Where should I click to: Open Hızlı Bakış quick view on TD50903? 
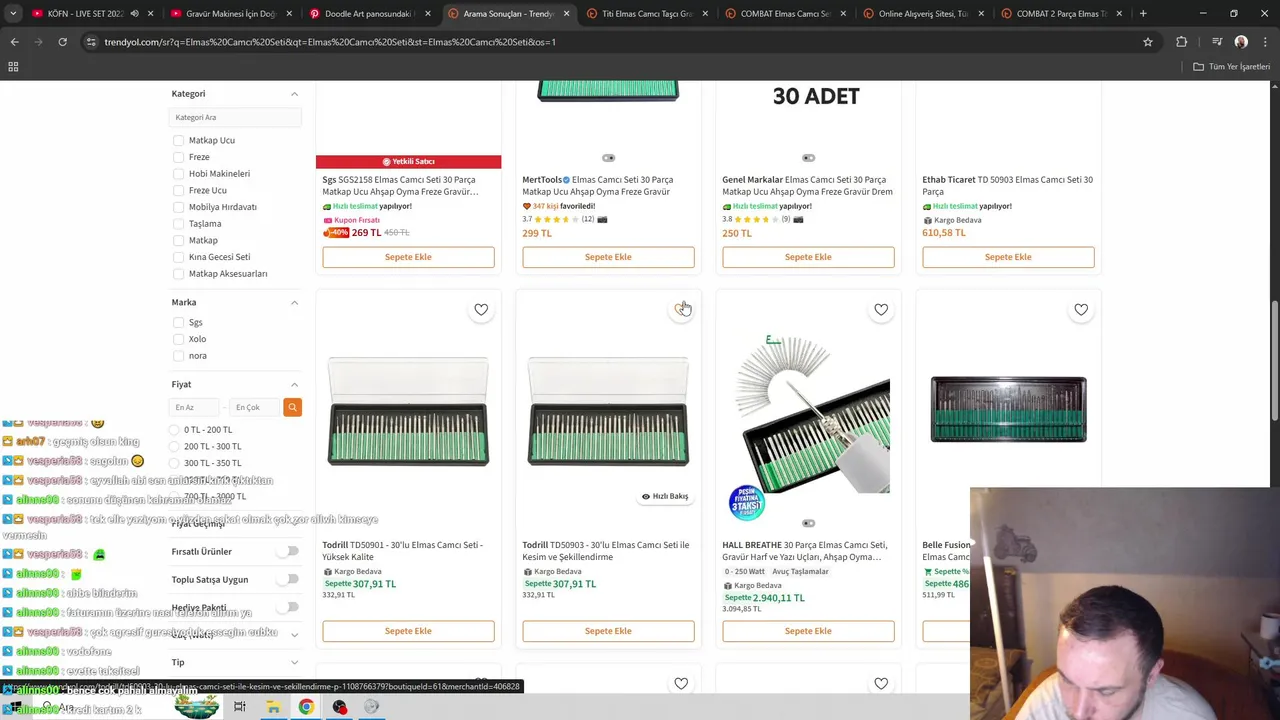[665, 496]
